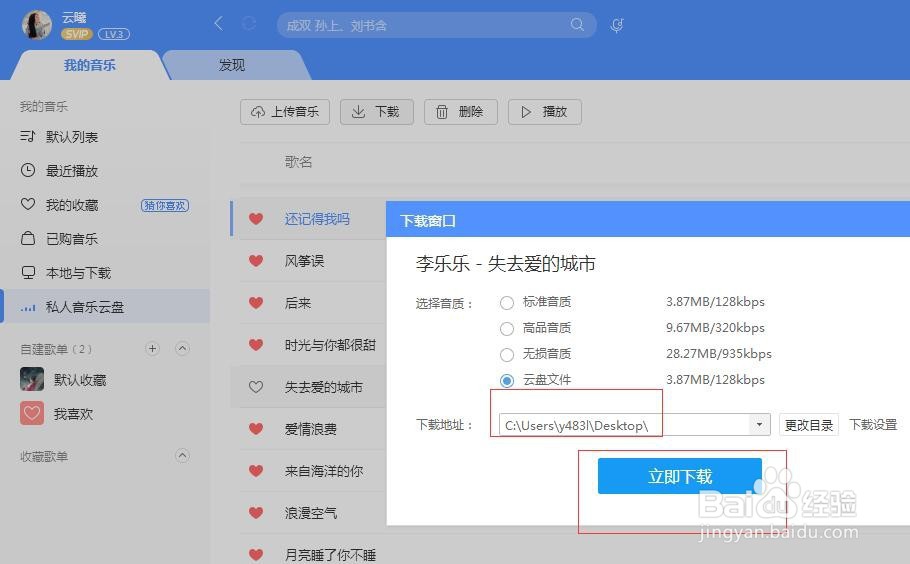Select the song 浪漫空气
910x564 pixels.
[310, 513]
